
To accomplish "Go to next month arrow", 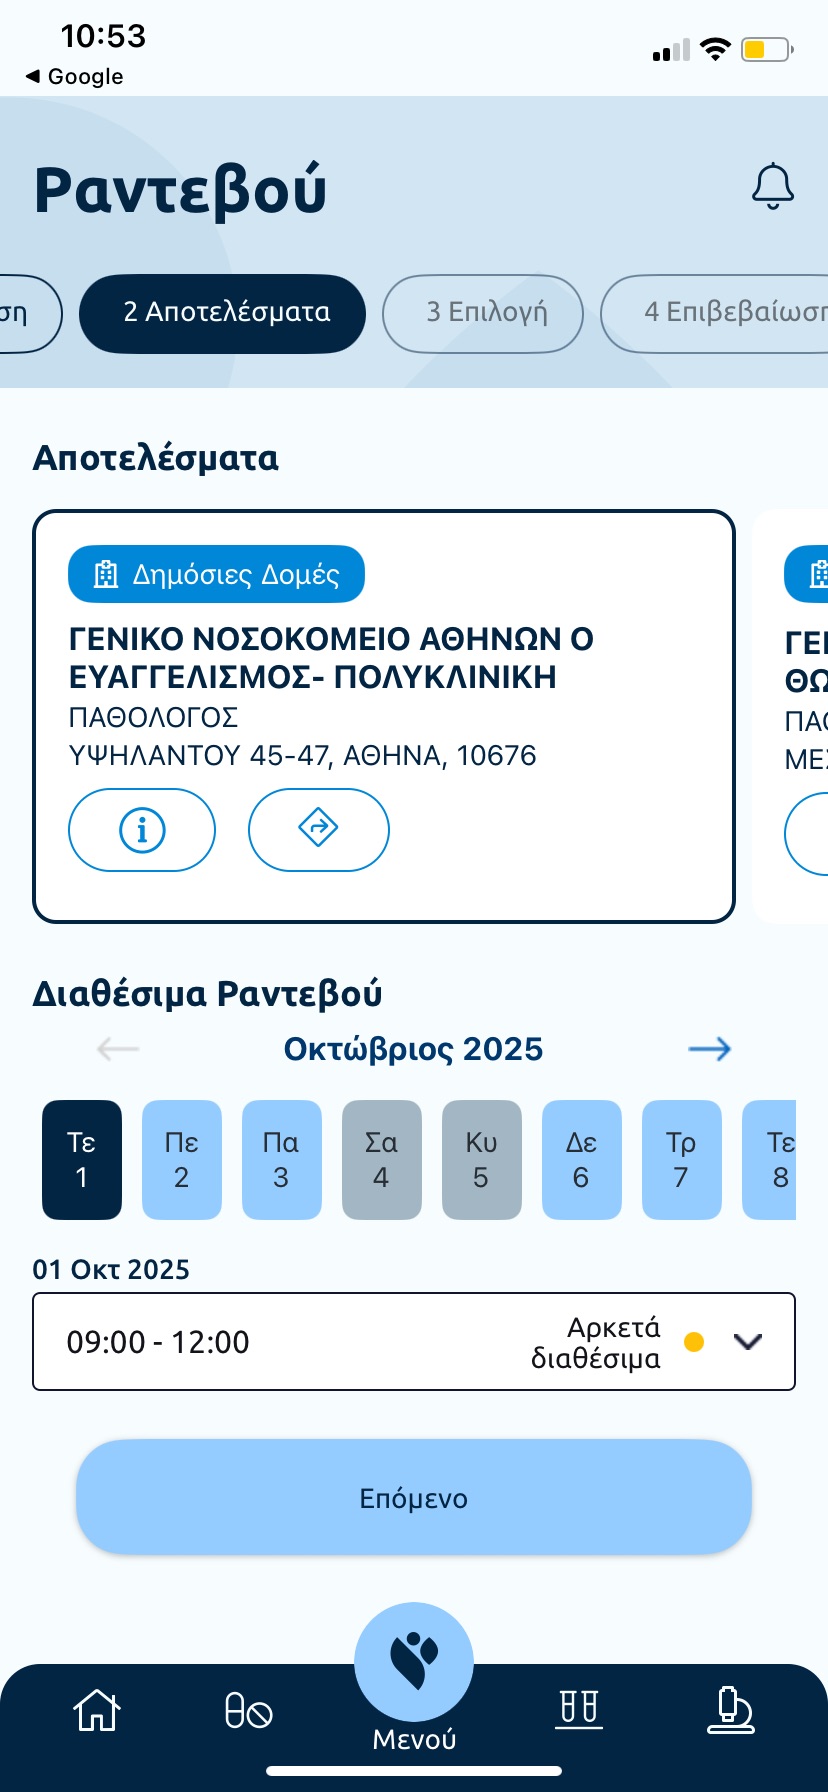I will point(710,1049).
